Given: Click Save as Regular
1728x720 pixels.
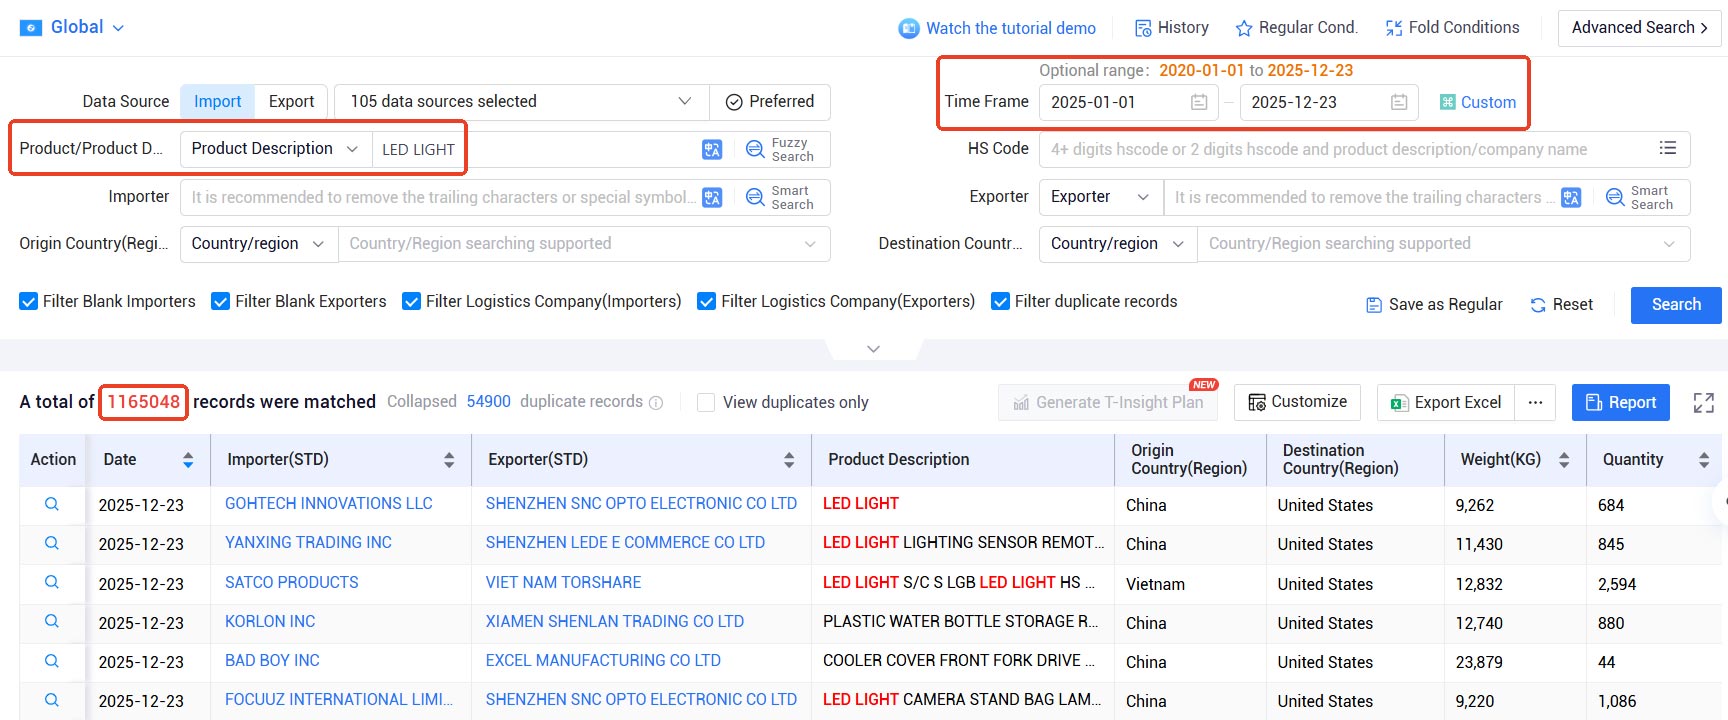Looking at the screenshot, I should [1434, 305].
